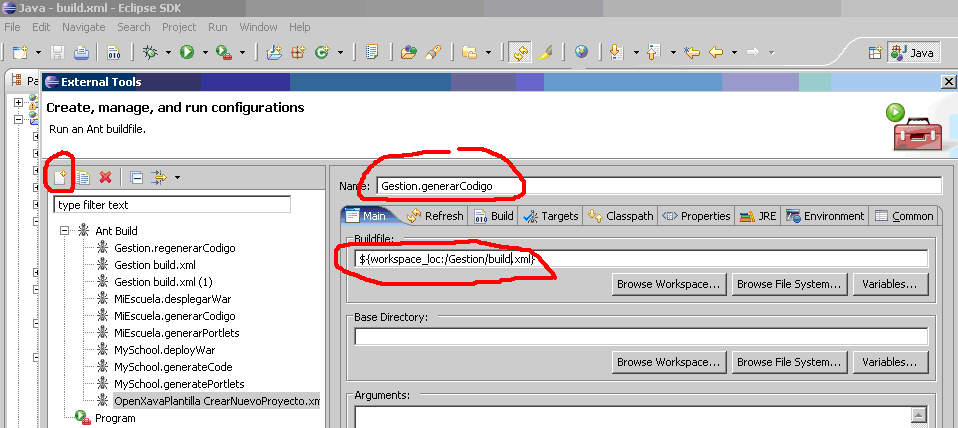The image size is (958, 428).
Task: Open the filter options dropdown arrow
Action: point(177,178)
